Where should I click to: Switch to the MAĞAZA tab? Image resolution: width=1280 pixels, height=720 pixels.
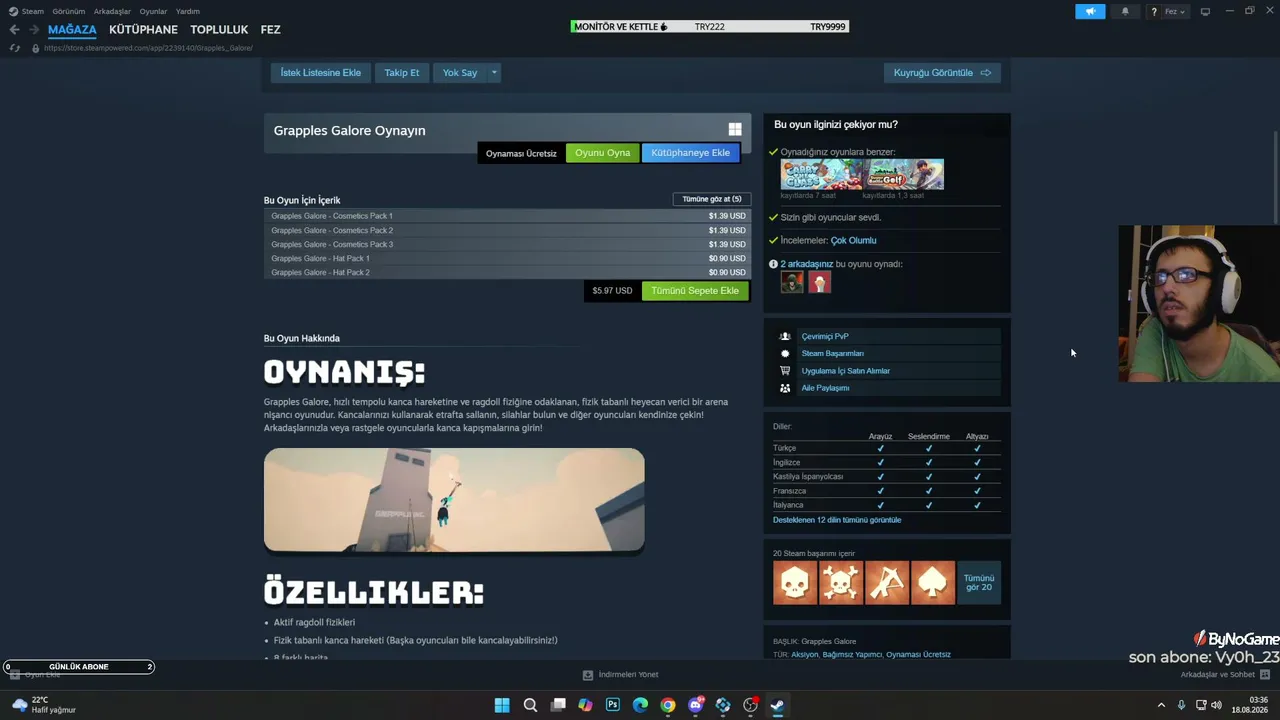click(72, 30)
